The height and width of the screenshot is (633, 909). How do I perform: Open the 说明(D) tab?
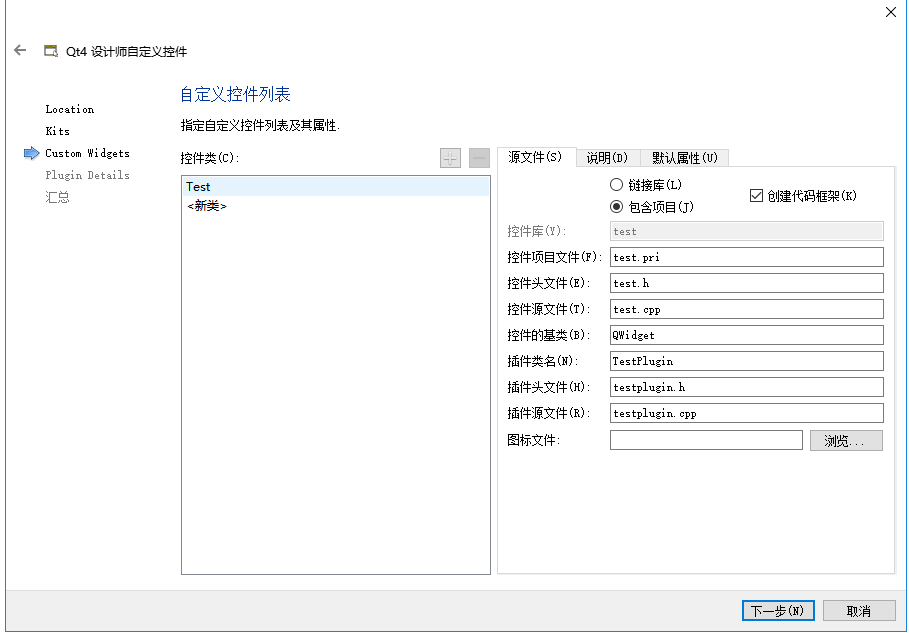pos(608,158)
